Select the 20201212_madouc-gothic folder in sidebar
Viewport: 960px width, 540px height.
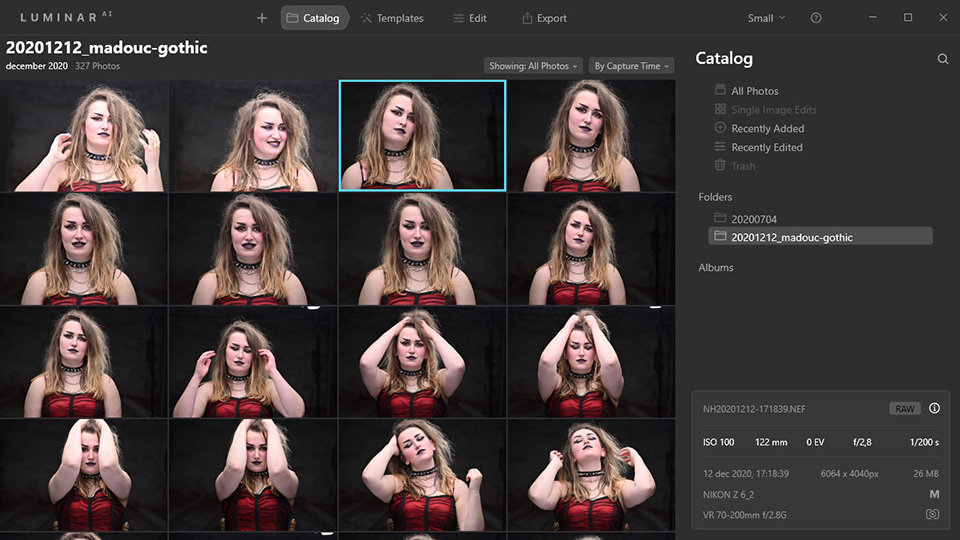coord(820,236)
